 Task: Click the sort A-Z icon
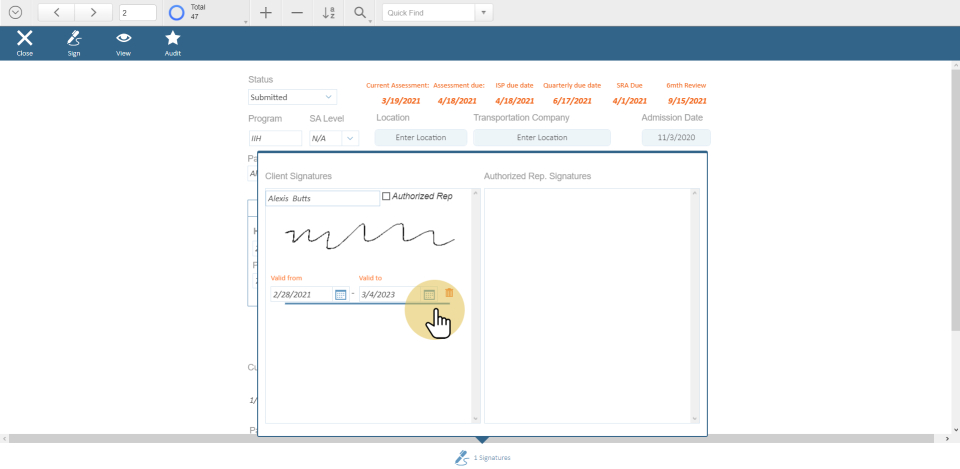pos(329,13)
